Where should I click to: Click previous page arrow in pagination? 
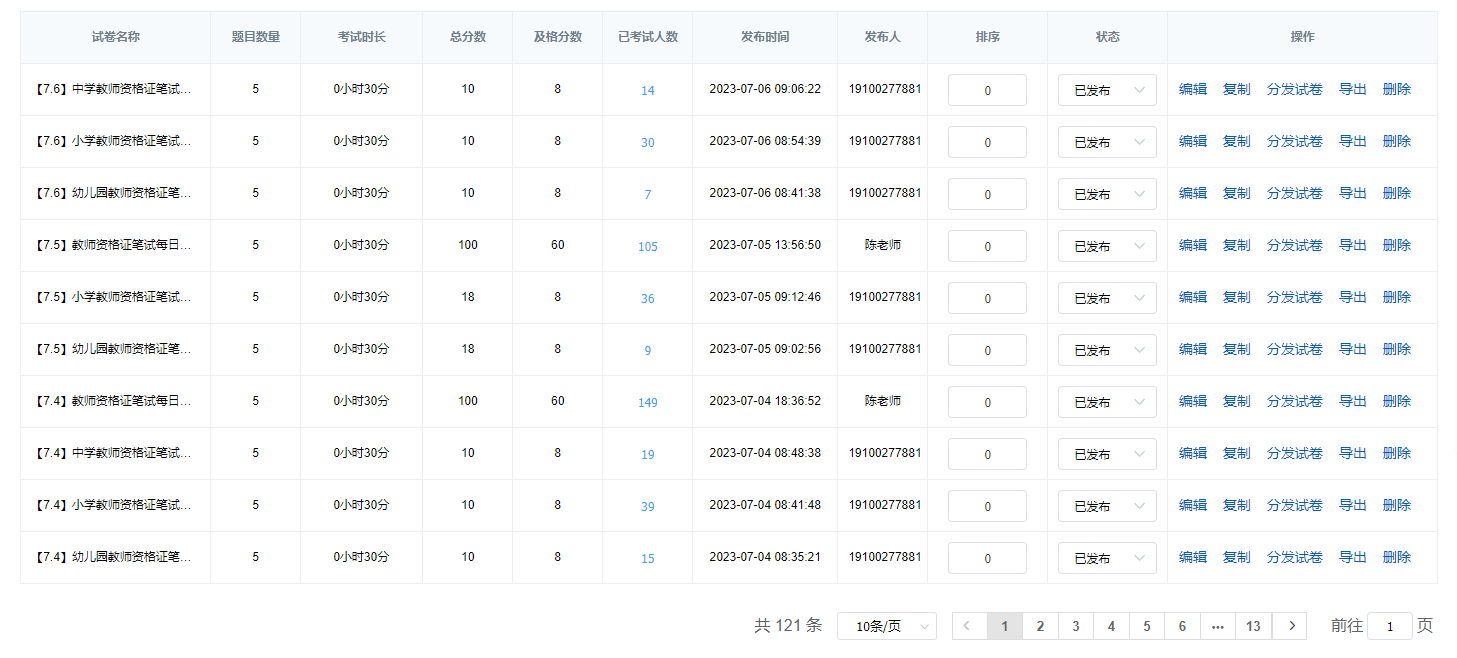point(968,626)
